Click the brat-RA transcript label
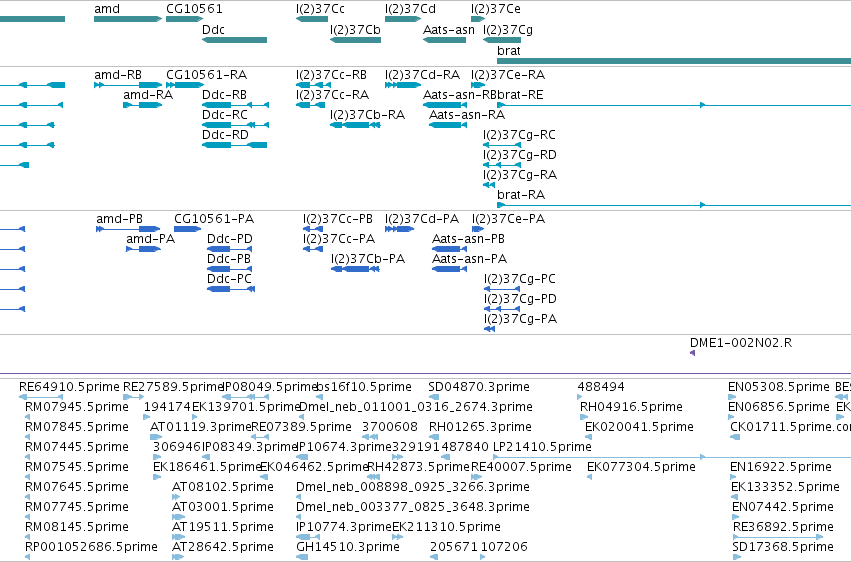This screenshot has width=851, height=562. pyautogui.click(x=521, y=194)
